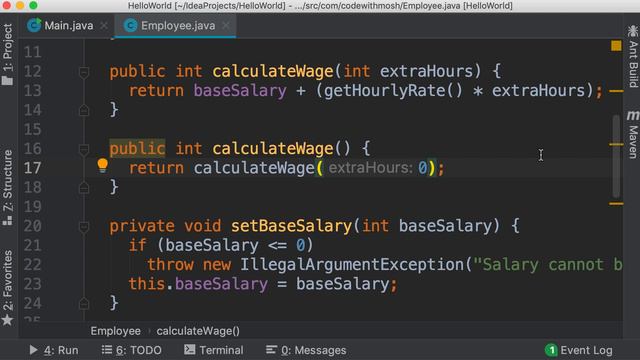Click the Messages window icon
The width and height of the screenshot is (640, 360).
point(271,350)
